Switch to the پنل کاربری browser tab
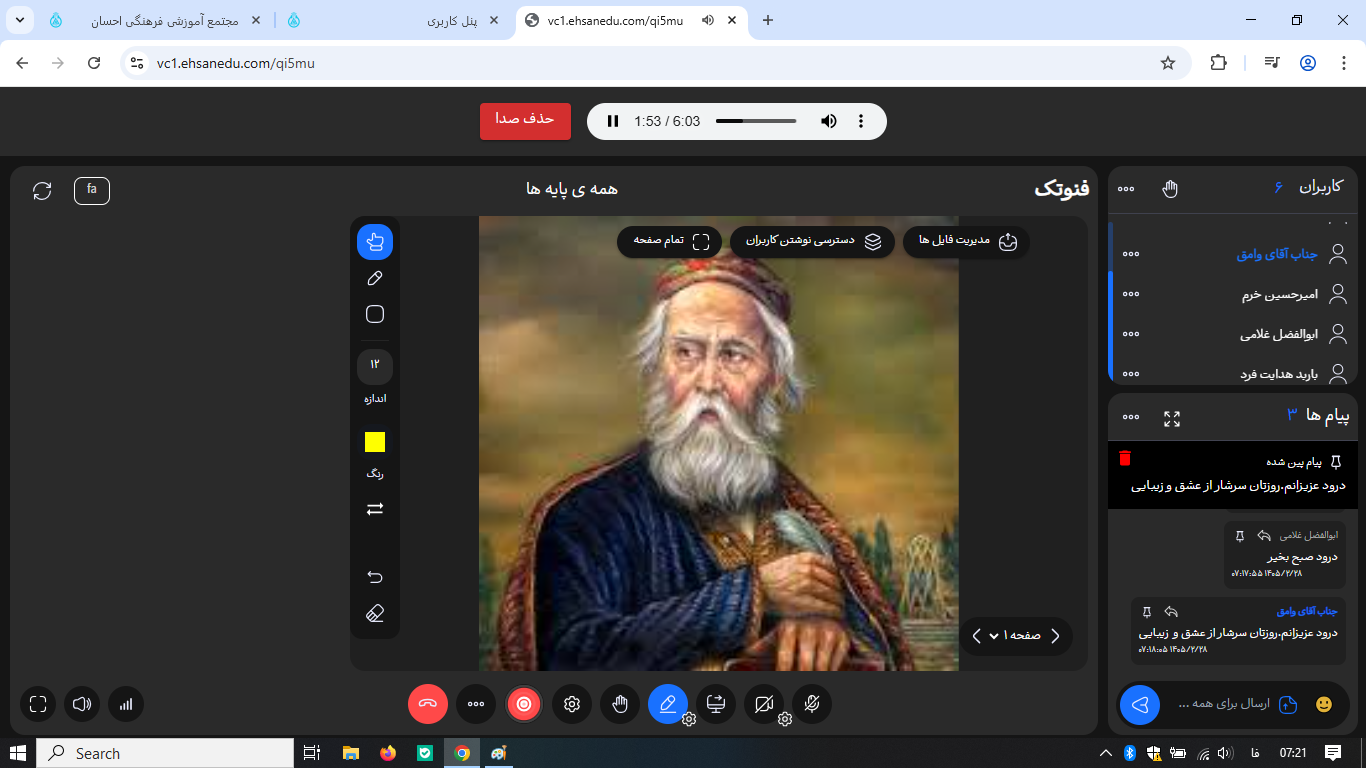 pos(393,20)
